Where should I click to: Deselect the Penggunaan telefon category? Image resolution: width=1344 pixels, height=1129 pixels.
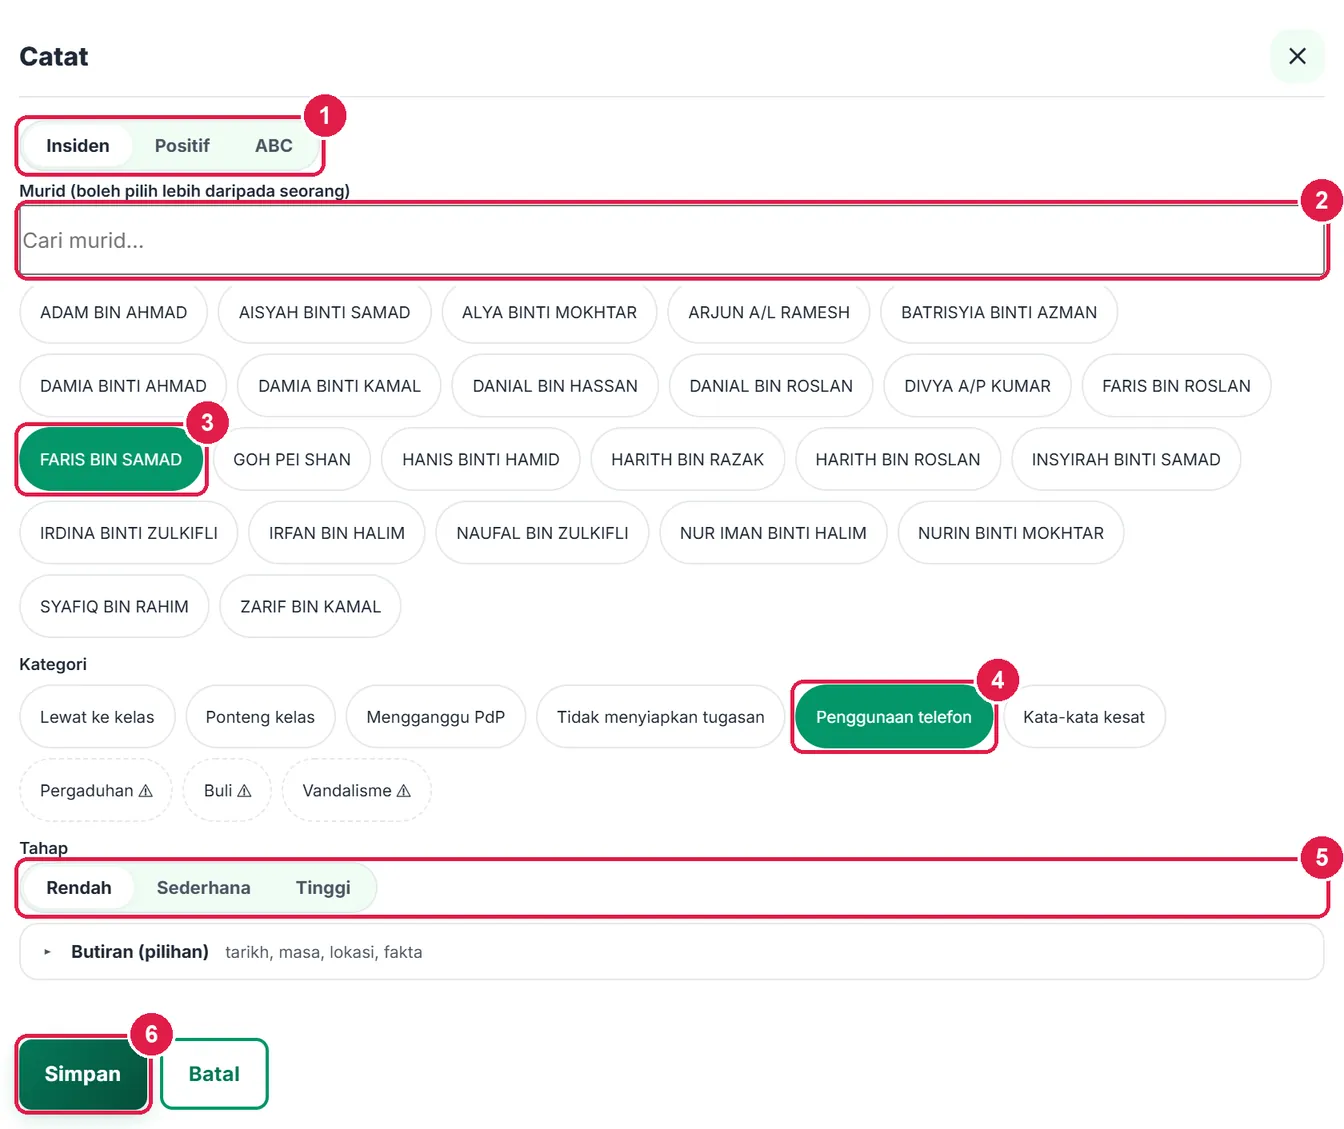point(894,717)
